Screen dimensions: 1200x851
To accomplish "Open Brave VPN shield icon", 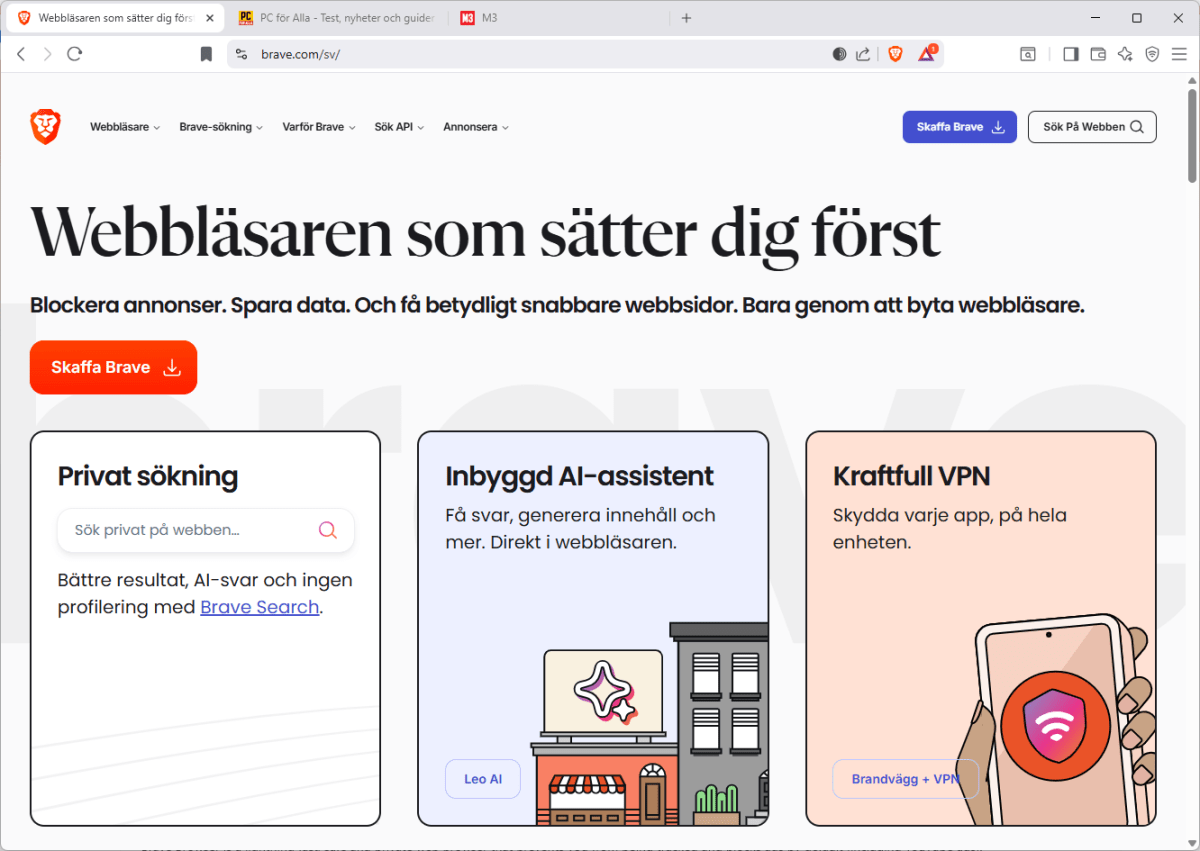I will pyautogui.click(x=1152, y=54).
